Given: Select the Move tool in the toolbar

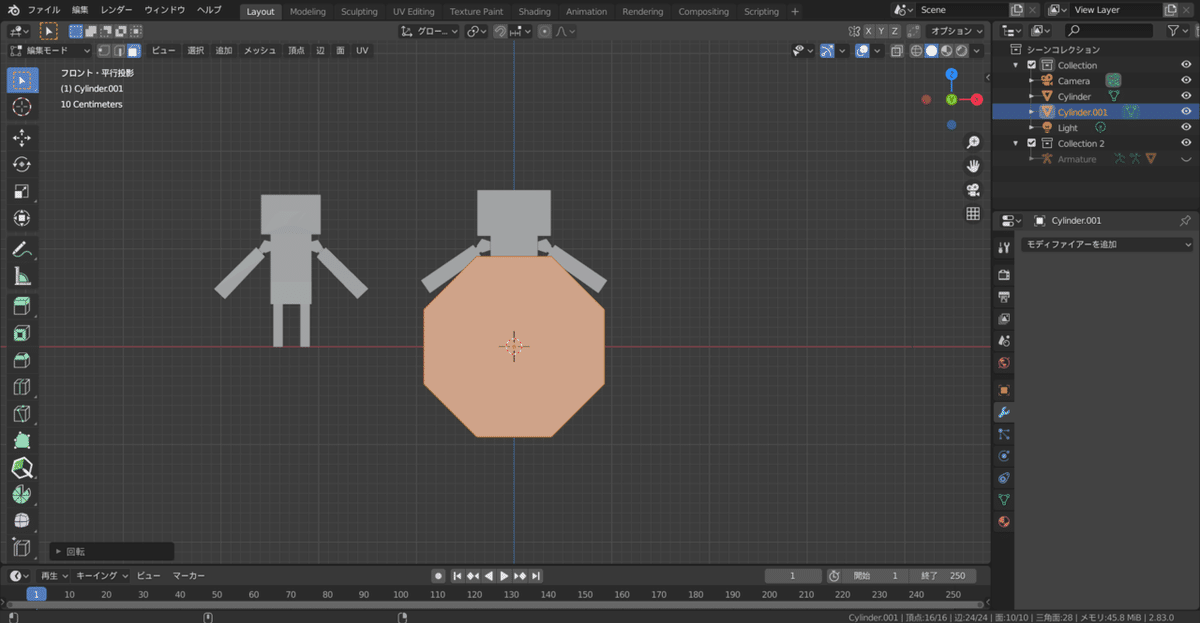Looking at the screenshot, I should (22, 137).
